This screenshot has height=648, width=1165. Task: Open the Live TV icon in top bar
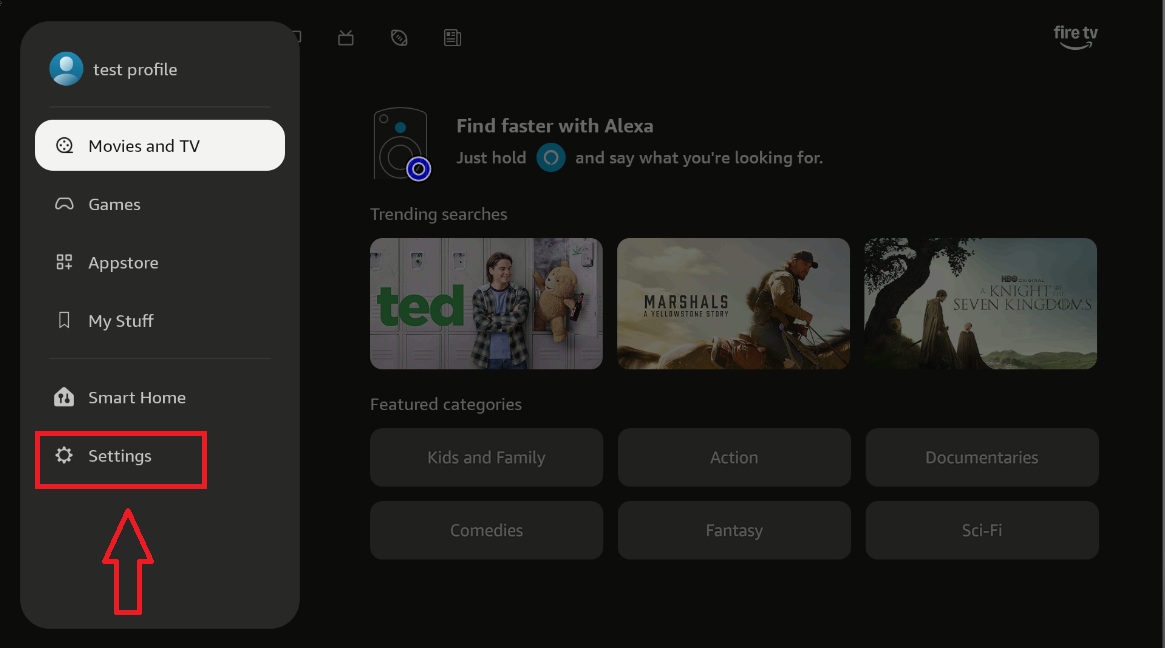346,38
